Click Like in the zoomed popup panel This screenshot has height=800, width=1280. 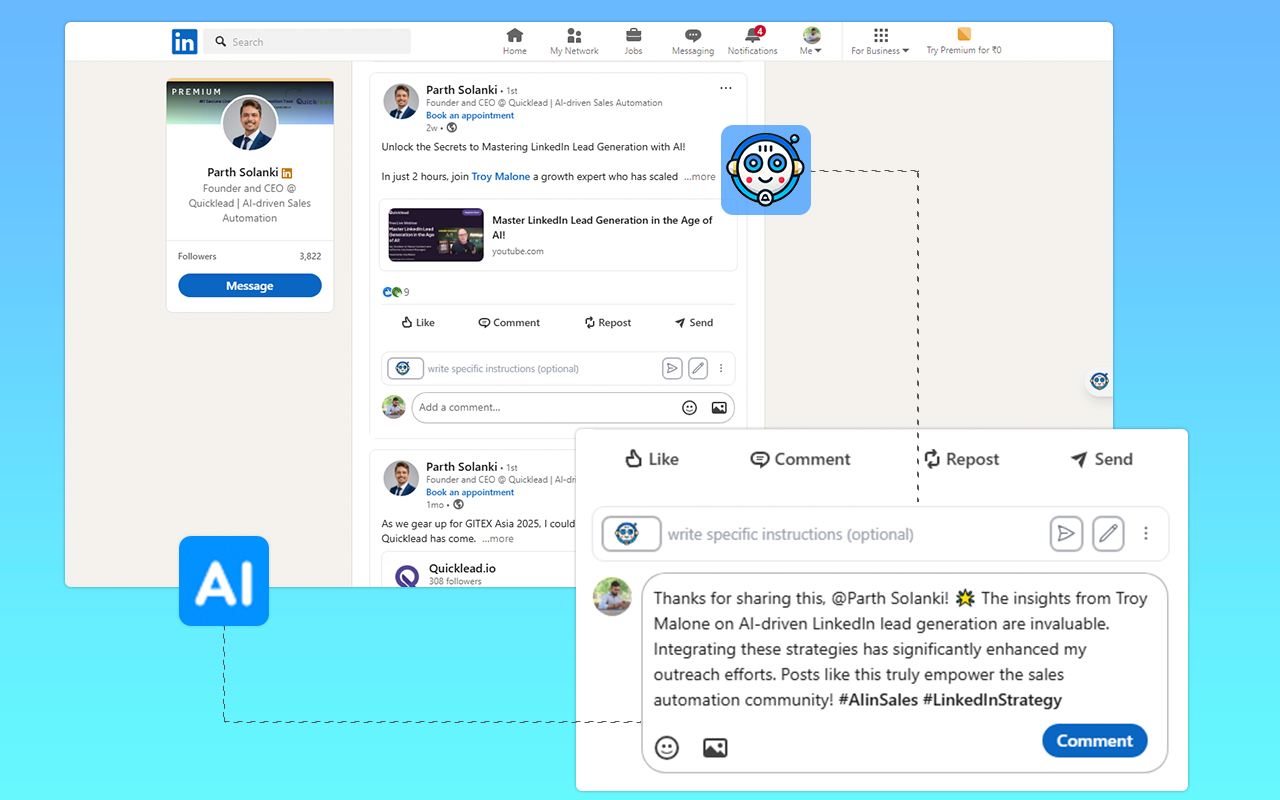651,459
